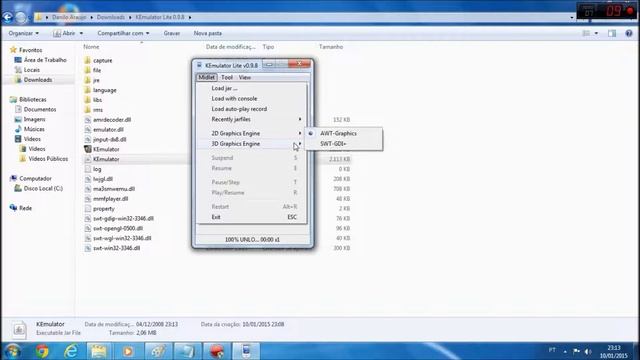The image size is (640, 360).
Task: Select the language folder icon
Action: [87, 90]
